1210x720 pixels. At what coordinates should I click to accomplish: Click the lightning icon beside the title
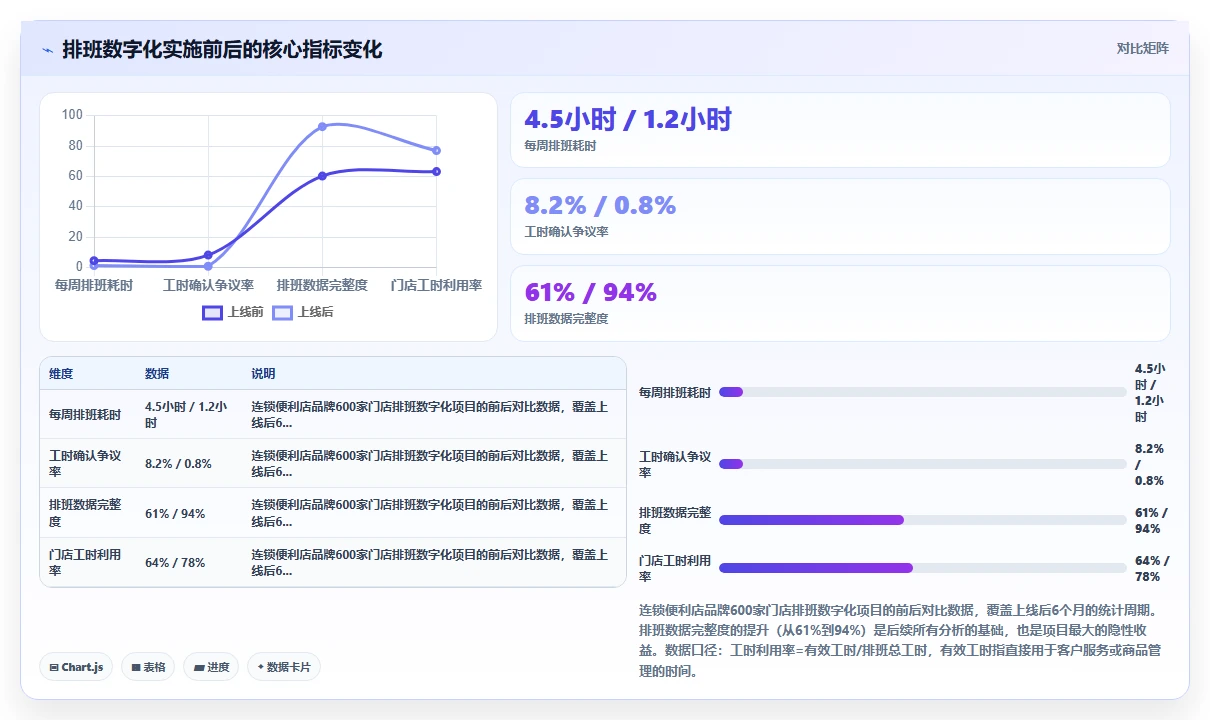coord(47,49)
